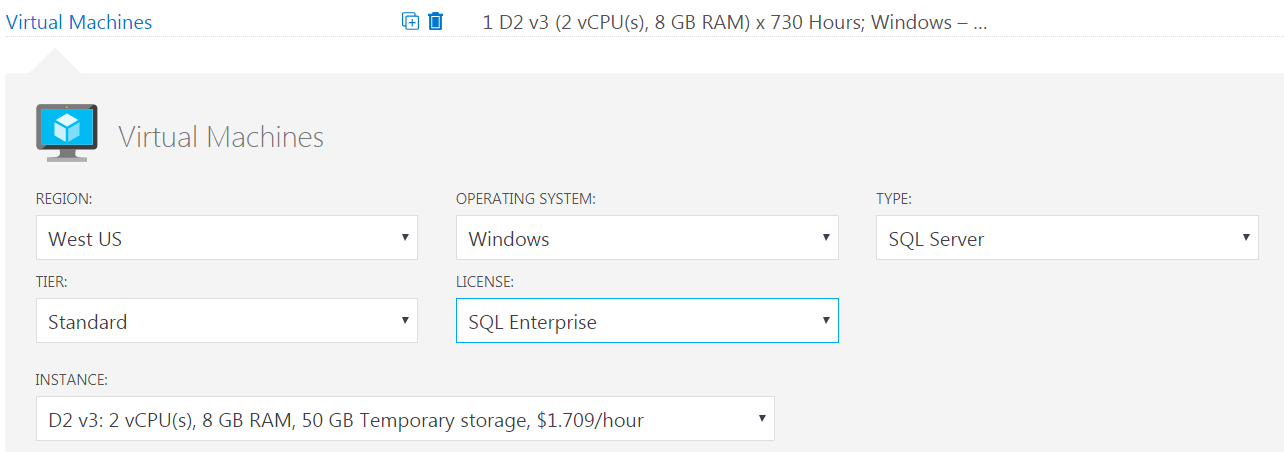Viewport: 1284px width, 452px height.
Task: Click the TIER field label
Action: tap(51, 282)
